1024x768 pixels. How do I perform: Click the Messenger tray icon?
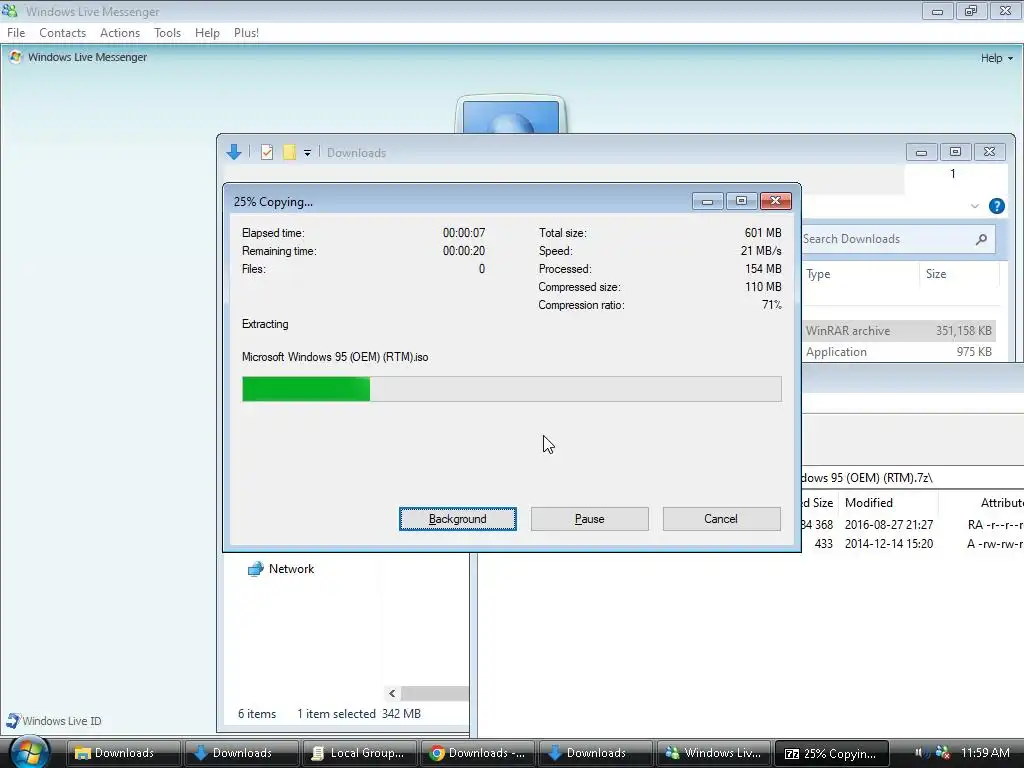(942, 752)
